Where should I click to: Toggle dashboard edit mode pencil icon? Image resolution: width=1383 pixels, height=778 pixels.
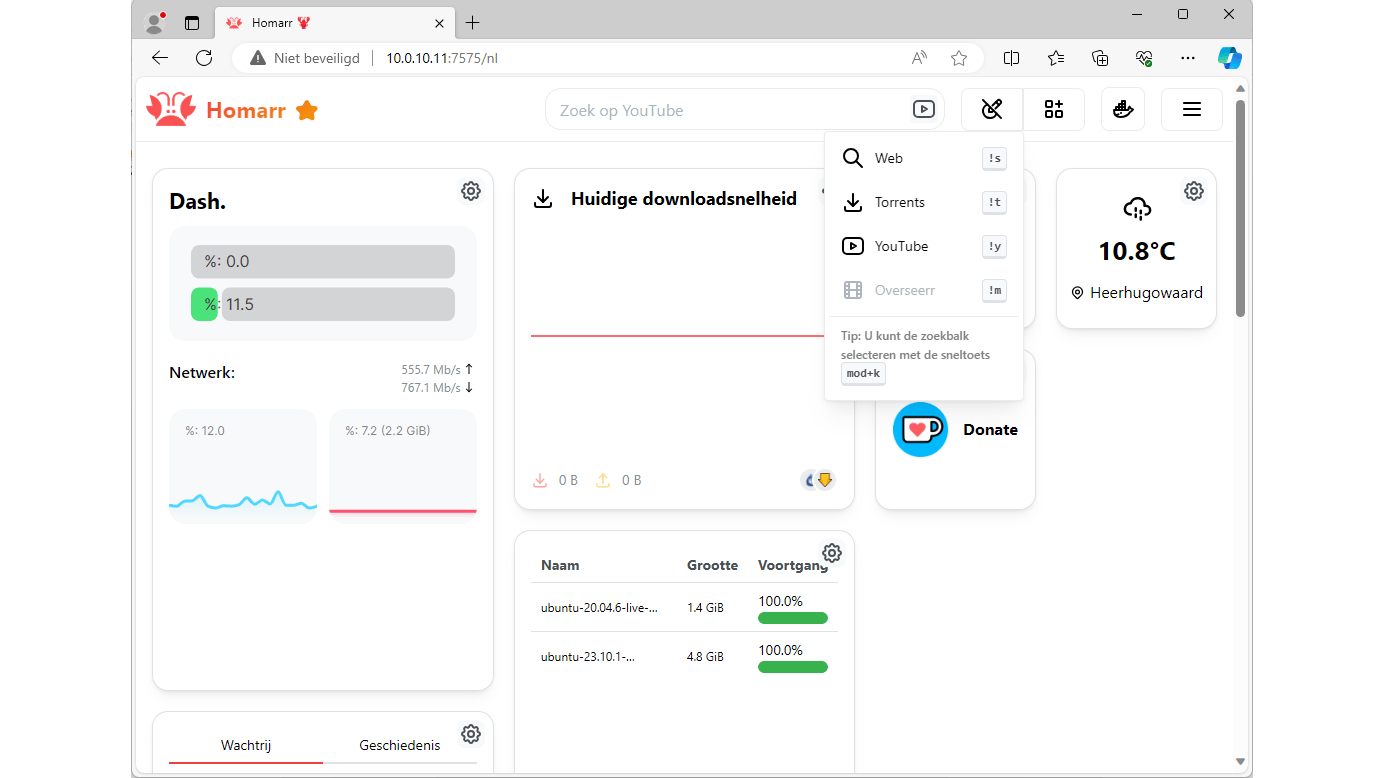pos(992,110)
